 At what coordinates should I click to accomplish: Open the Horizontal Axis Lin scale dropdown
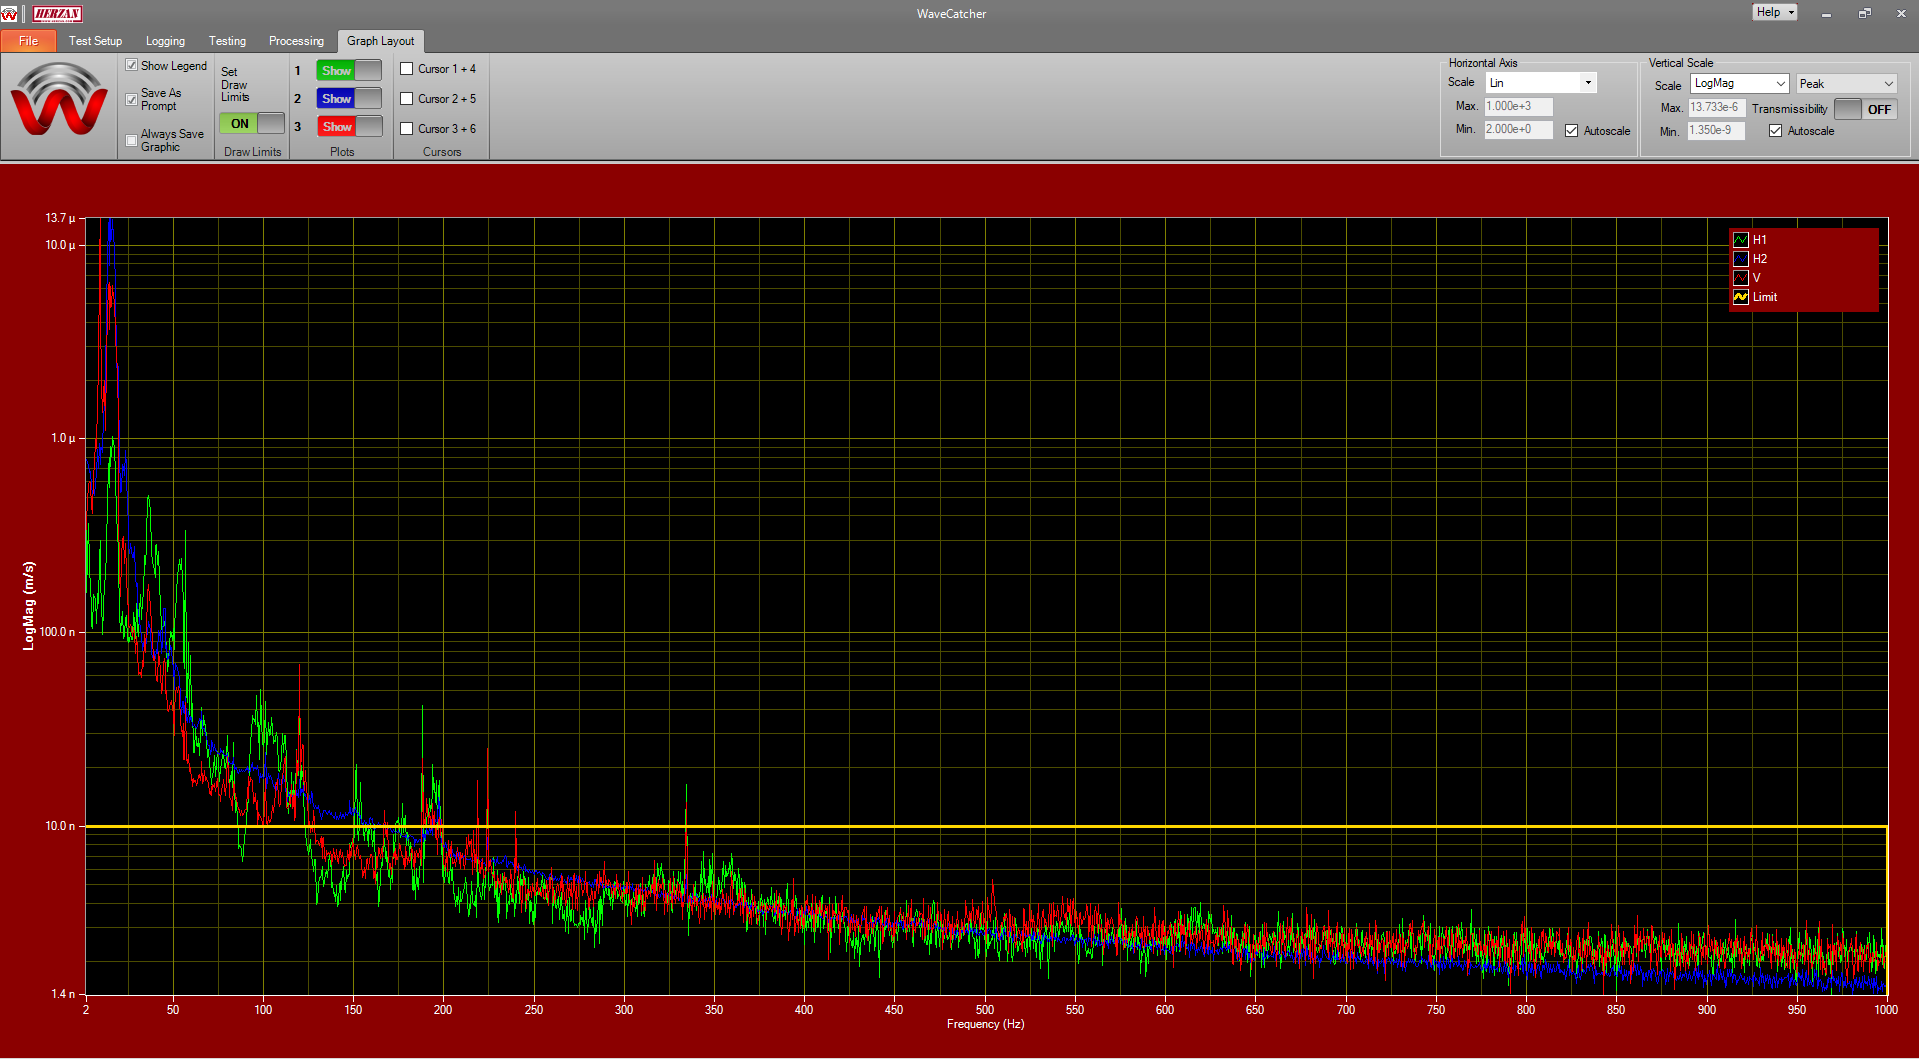[1587, 83]
